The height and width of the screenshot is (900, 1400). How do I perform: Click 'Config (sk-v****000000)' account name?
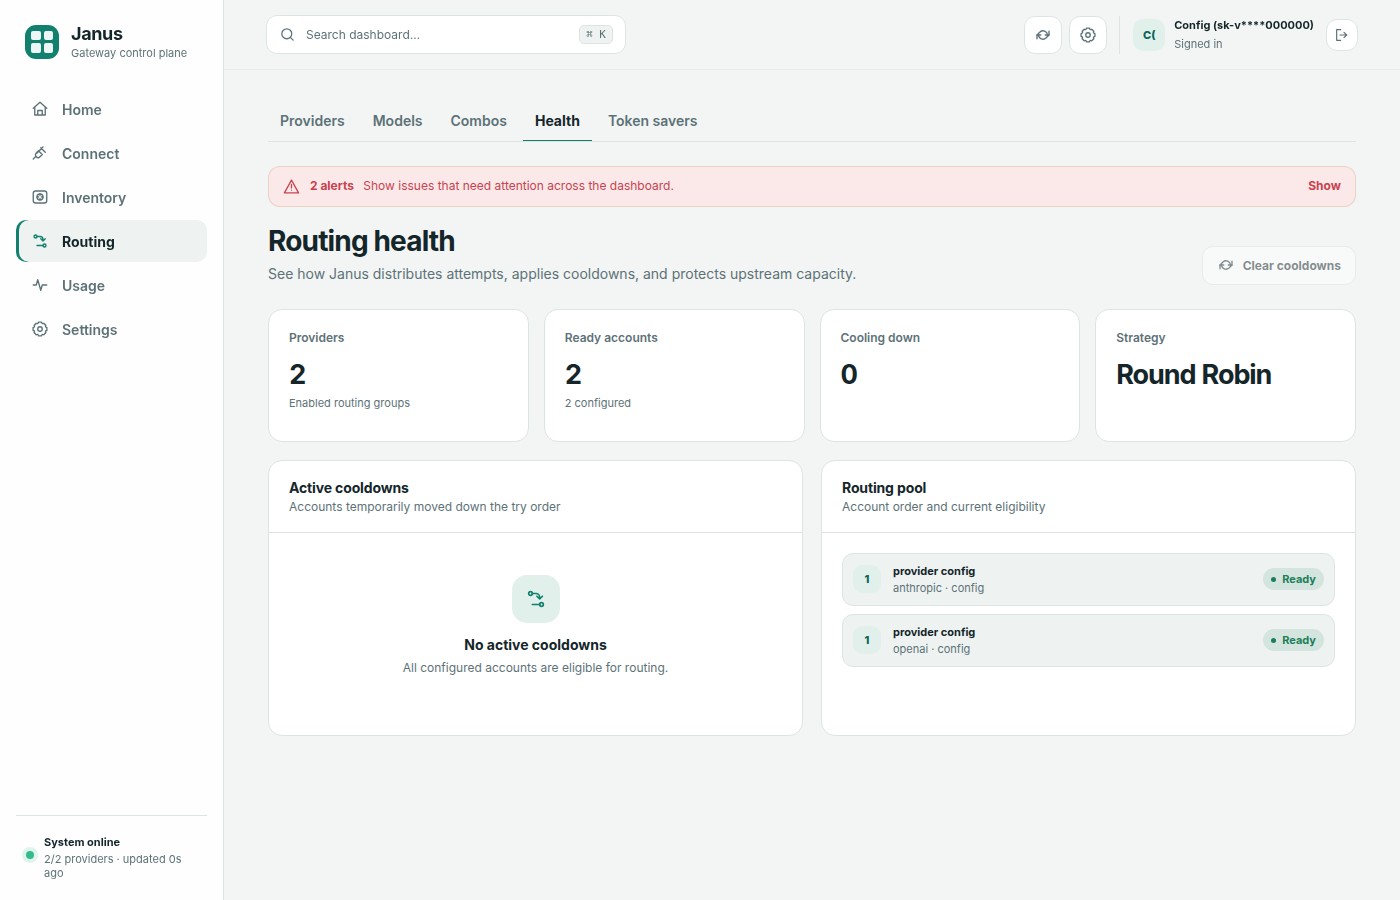click(x=1244, y=25)
